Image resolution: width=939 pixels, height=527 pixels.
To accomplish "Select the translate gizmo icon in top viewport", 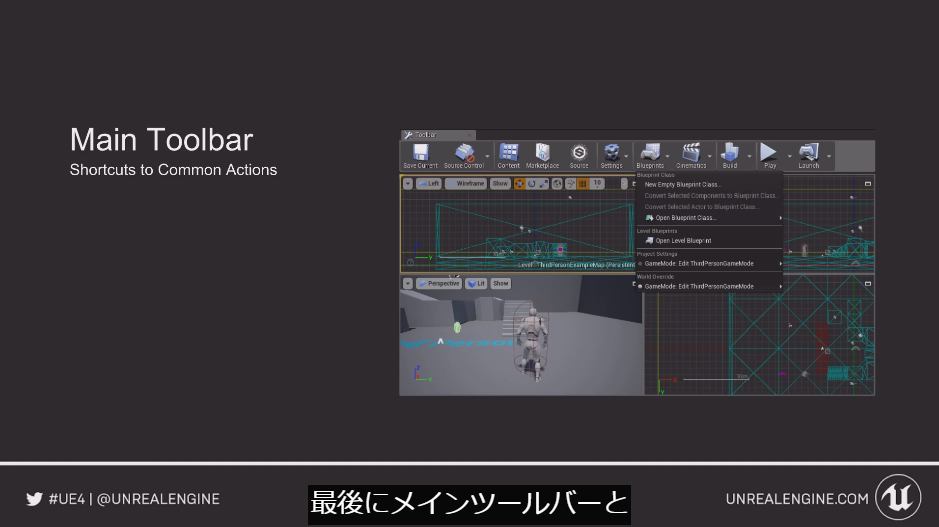I will (x=519, y=184).
